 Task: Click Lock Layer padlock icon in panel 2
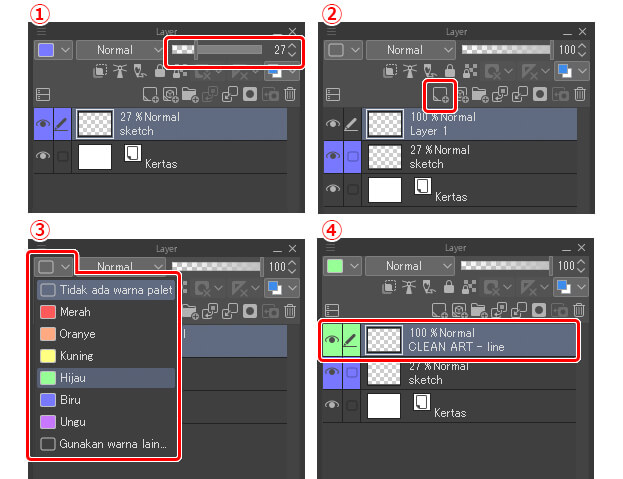[x=450, y=71]
